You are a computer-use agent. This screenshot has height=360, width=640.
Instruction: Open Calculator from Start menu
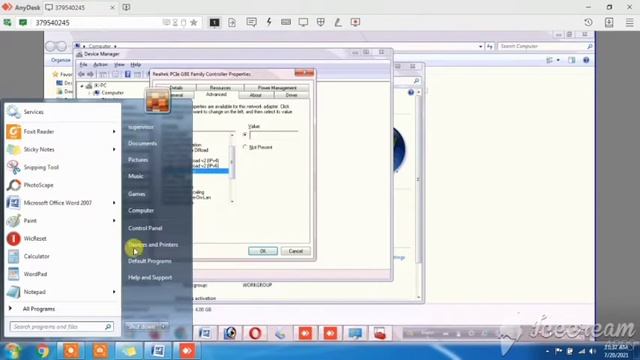[x=62, y=256]
